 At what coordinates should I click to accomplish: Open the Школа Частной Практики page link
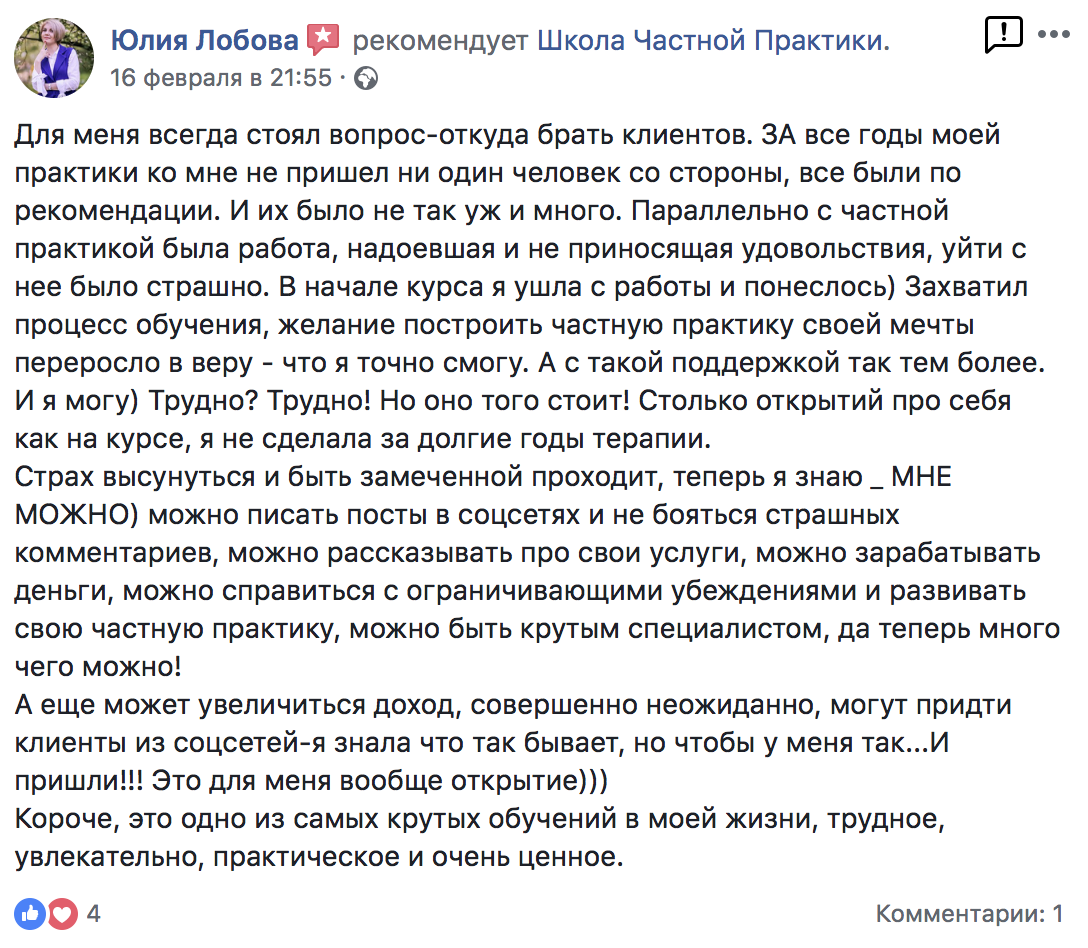(x=713, y=40)
